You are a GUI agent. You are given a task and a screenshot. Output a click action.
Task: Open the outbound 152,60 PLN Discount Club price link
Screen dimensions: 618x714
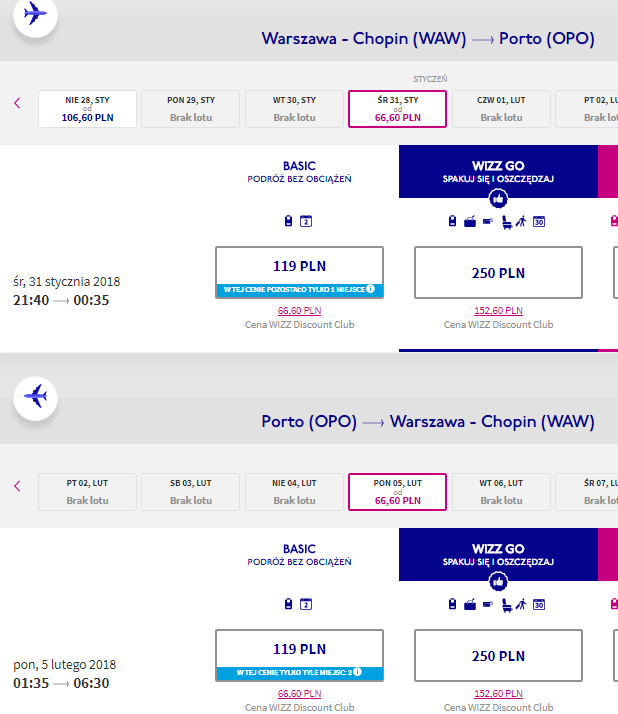click(498, 311)
